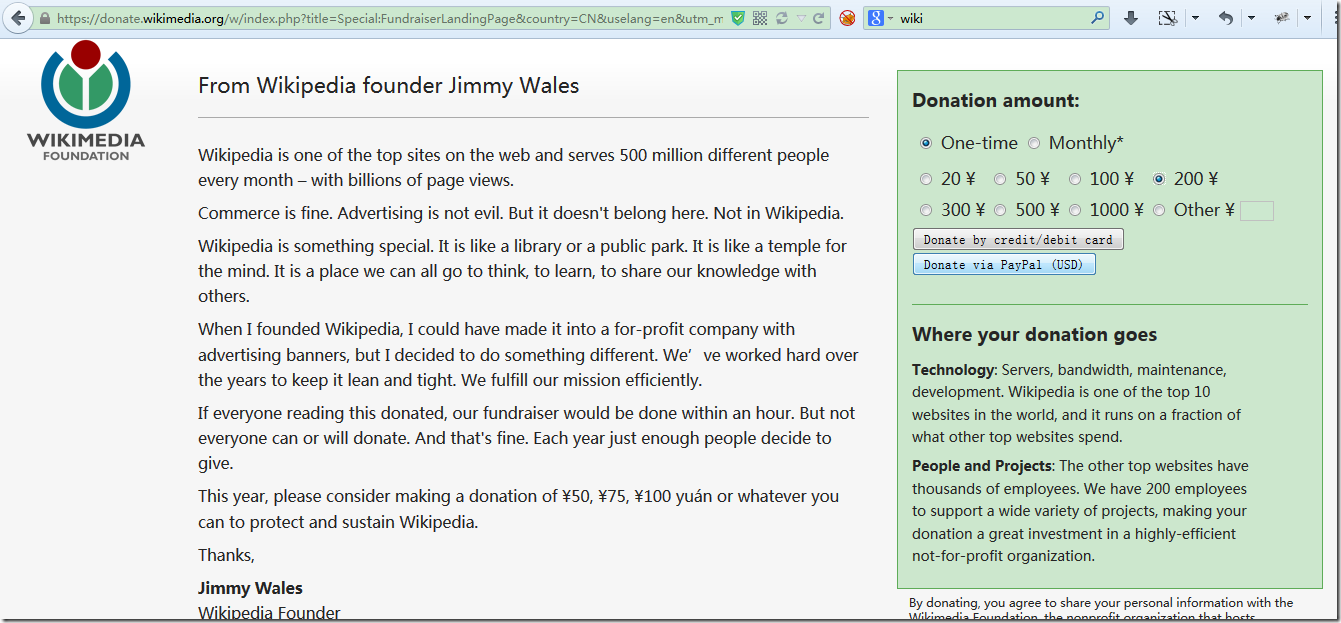
Task: Click the Google search engine icon
Action: [x=875, y=18]
